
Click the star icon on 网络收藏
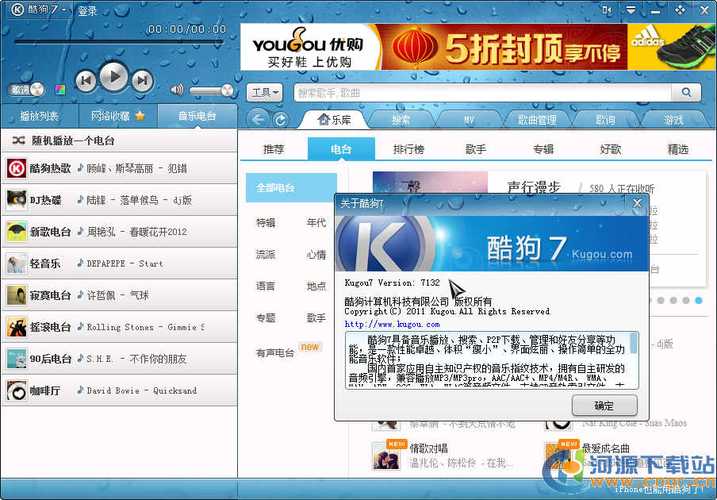(140, 116)
